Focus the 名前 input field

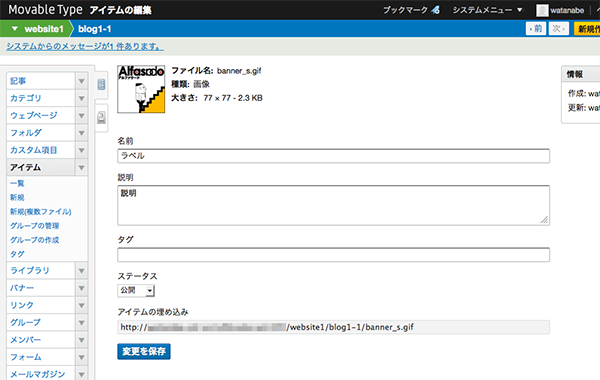[x=333, y=156]
